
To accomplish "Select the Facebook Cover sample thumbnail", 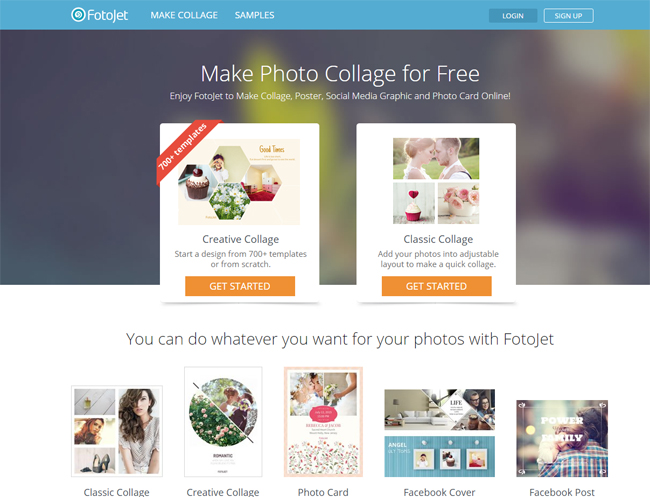I will pyautogui.click(x=439, y=433).
